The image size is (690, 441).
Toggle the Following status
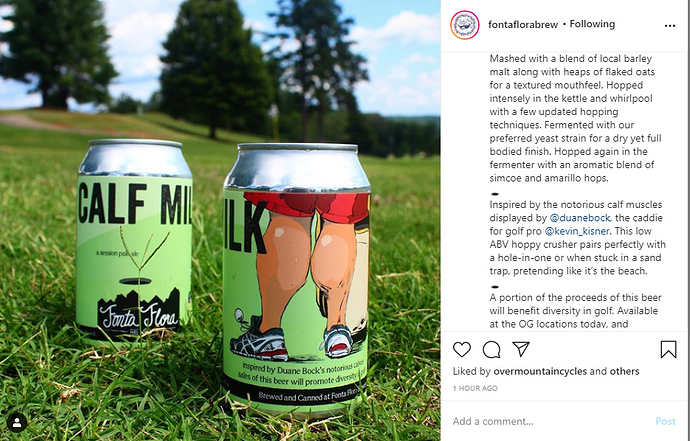[592, 24]
